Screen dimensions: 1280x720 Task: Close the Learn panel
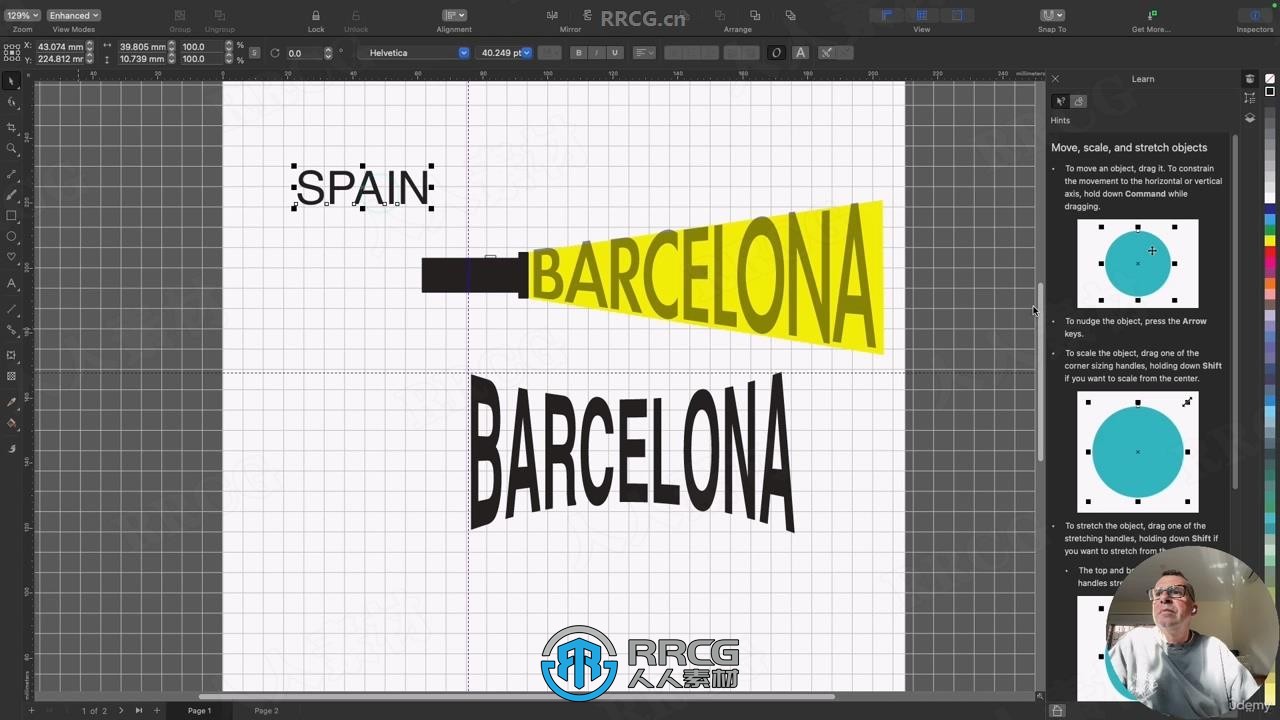click(1055, 79)
